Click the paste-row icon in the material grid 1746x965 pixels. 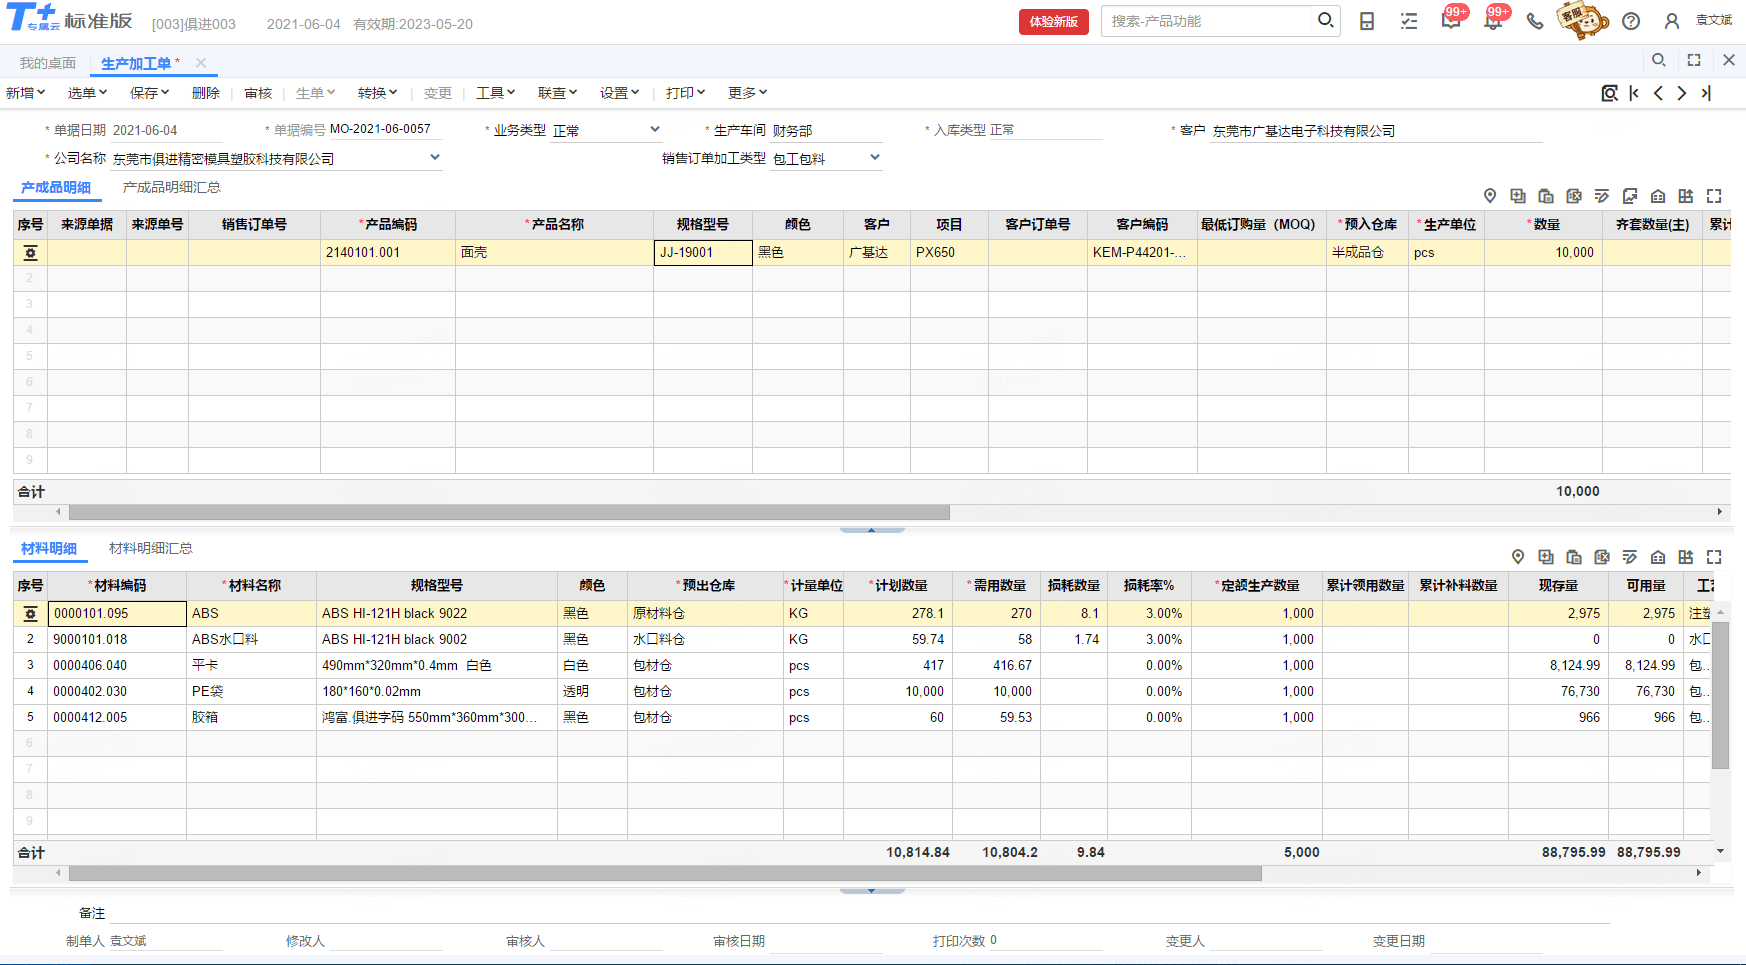[x=1574, y=557]
